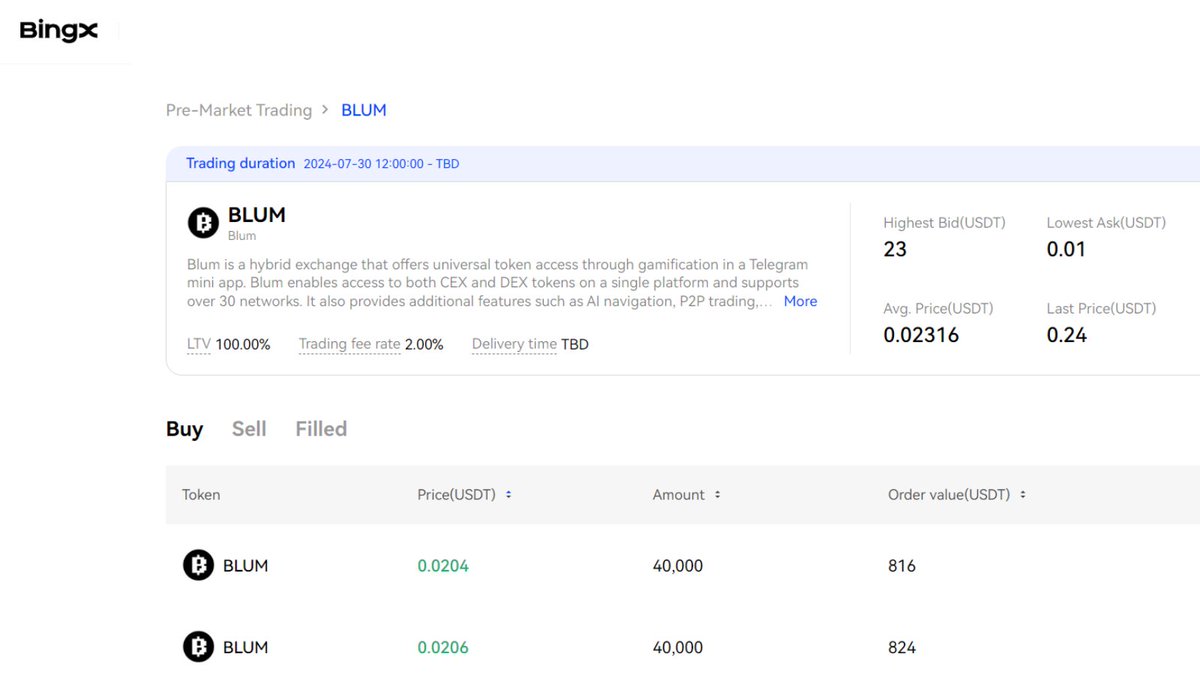Click the Trading fee rate label
Viewport: 1200px width, 675px height.
[x=350, y=344]
